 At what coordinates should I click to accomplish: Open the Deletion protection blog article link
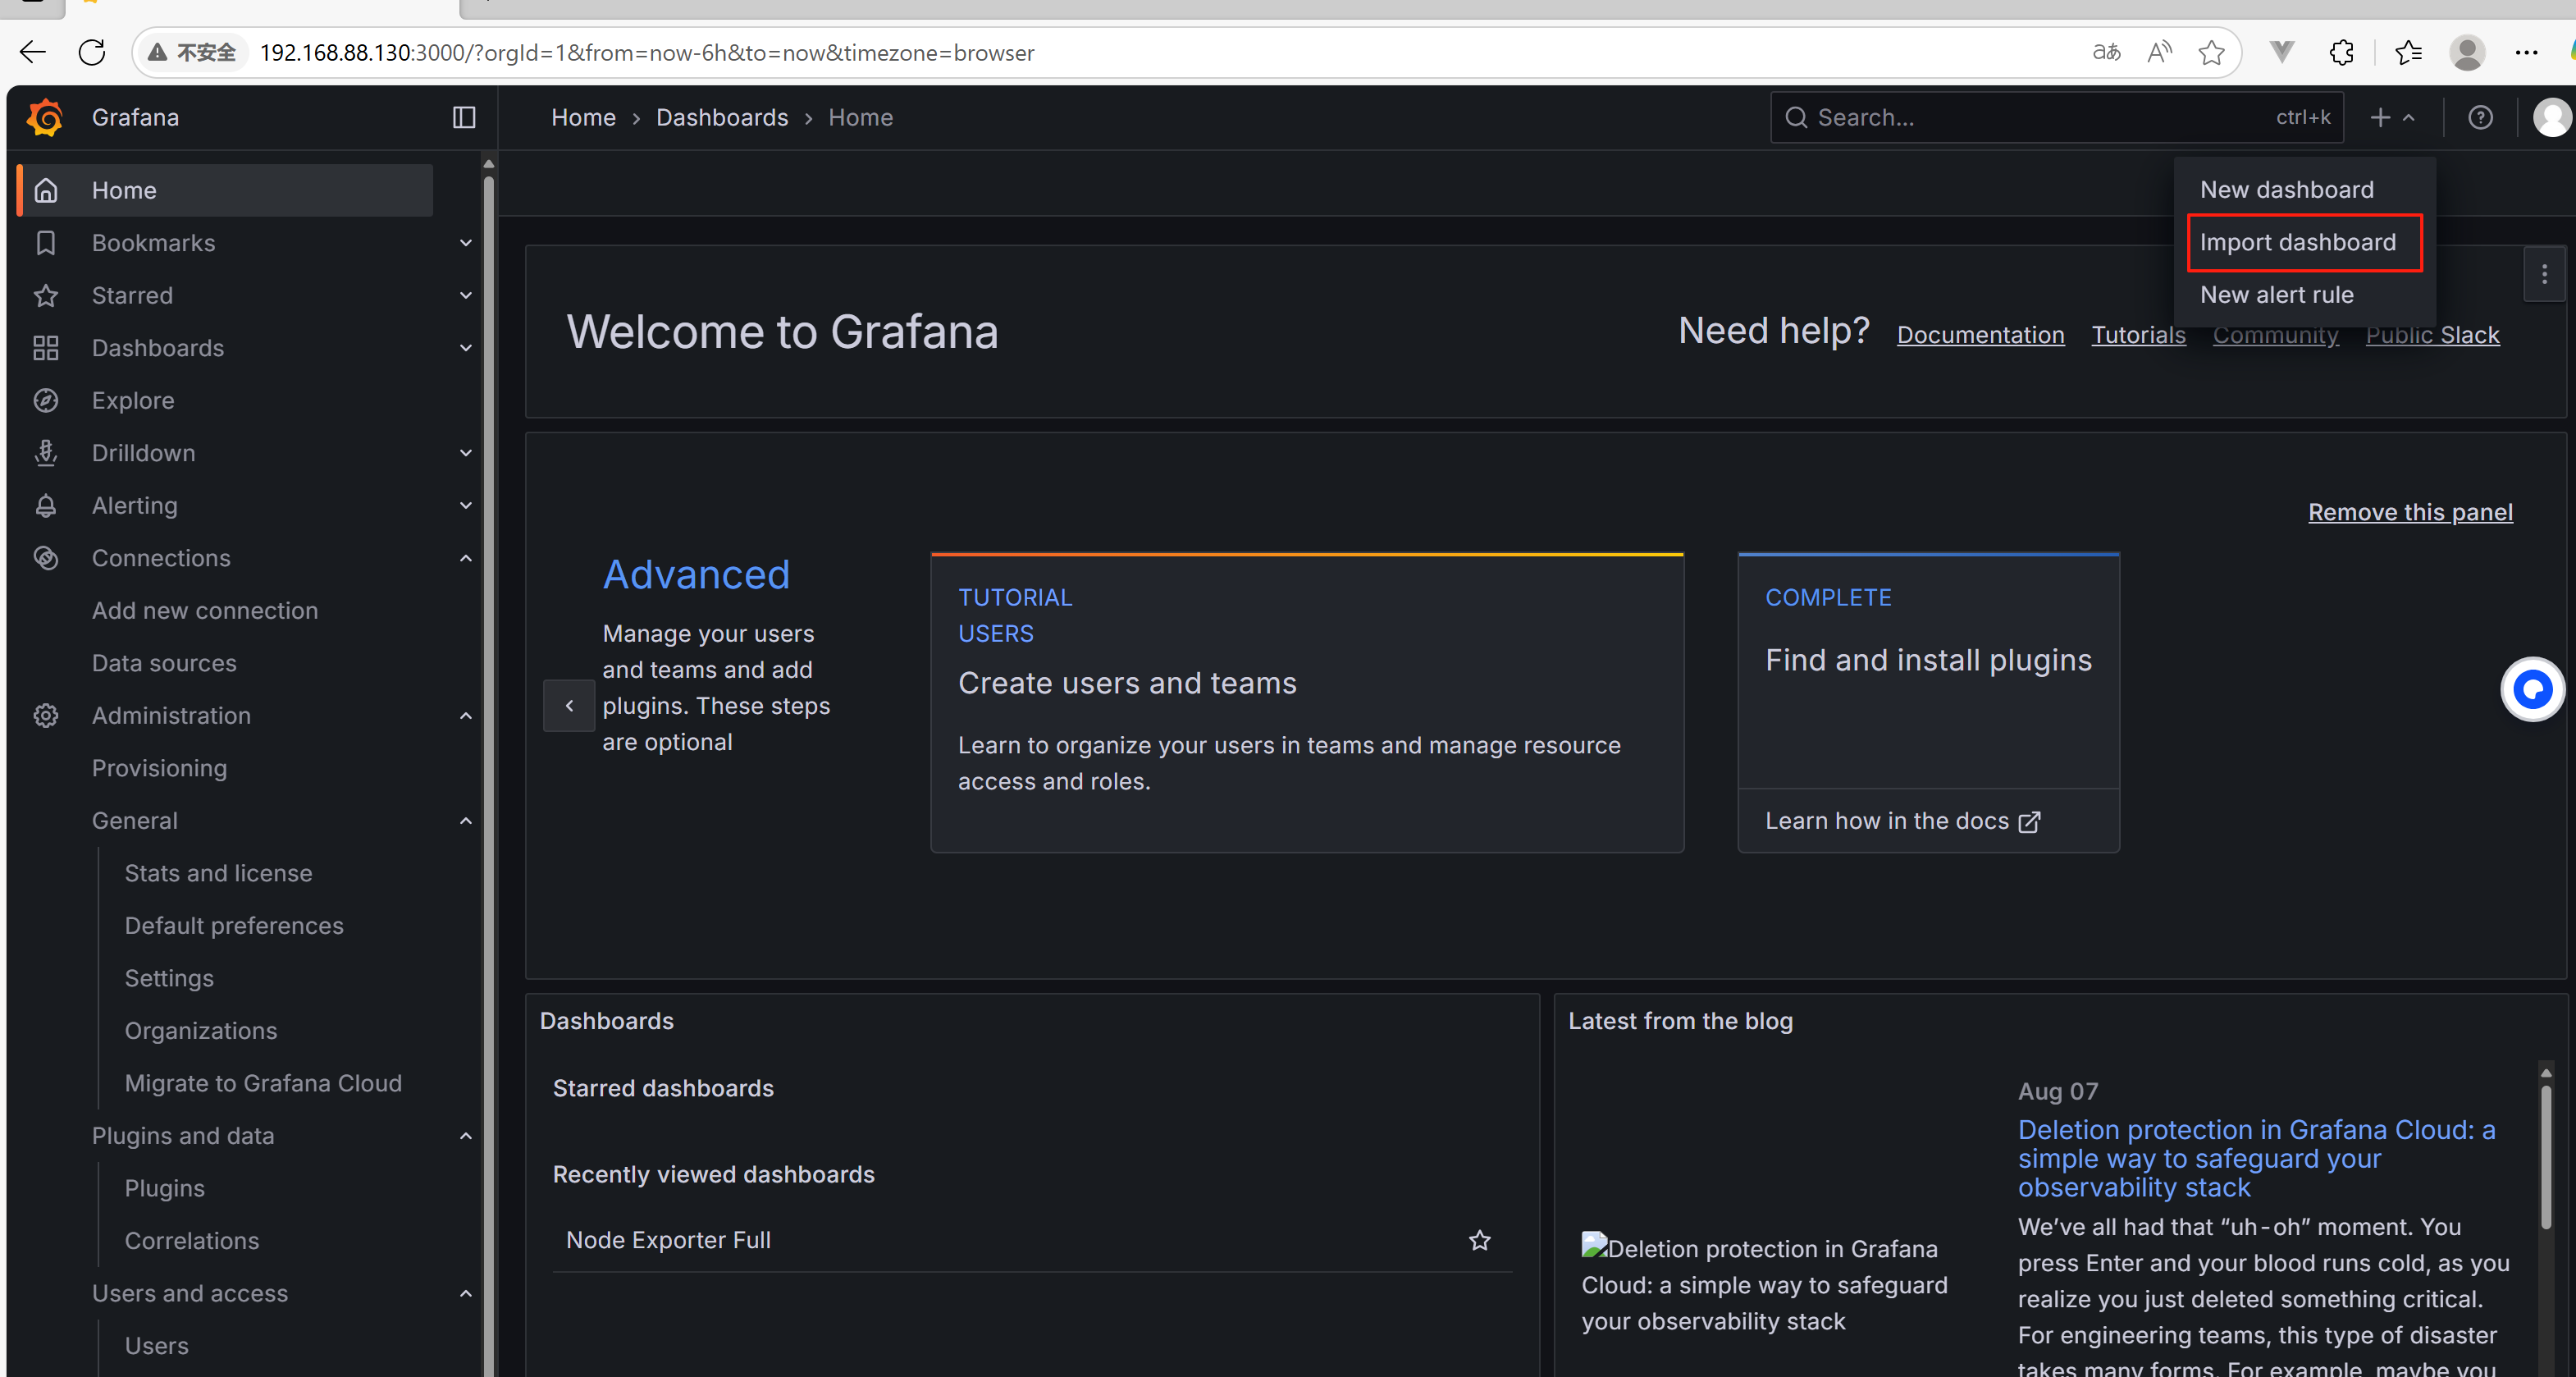(2256, 1158)
